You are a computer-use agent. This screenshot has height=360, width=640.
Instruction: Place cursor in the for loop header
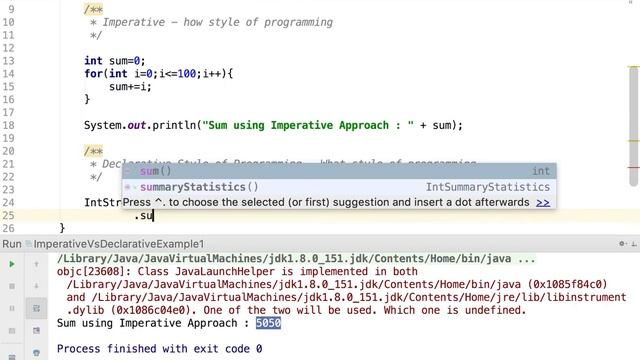(158, 74)
